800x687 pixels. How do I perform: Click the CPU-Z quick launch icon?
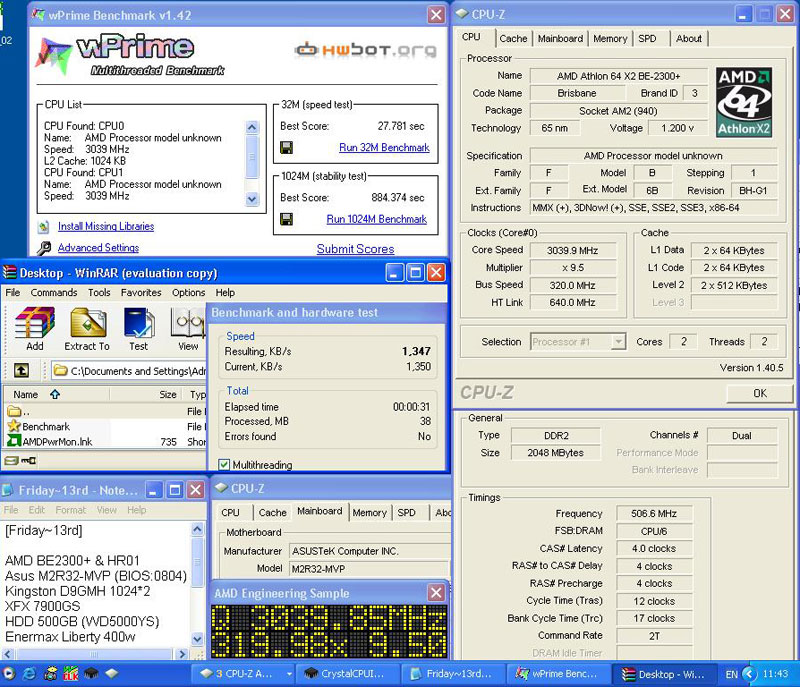[x=112, y=674]
